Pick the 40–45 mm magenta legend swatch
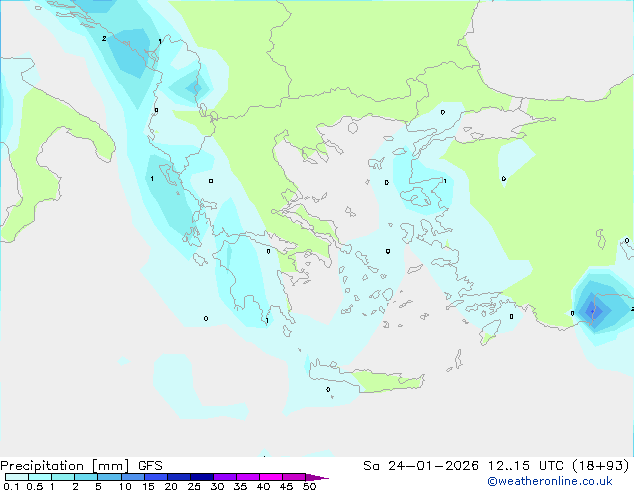This screenshot has width=634, height=490. [x=270, y=477]
